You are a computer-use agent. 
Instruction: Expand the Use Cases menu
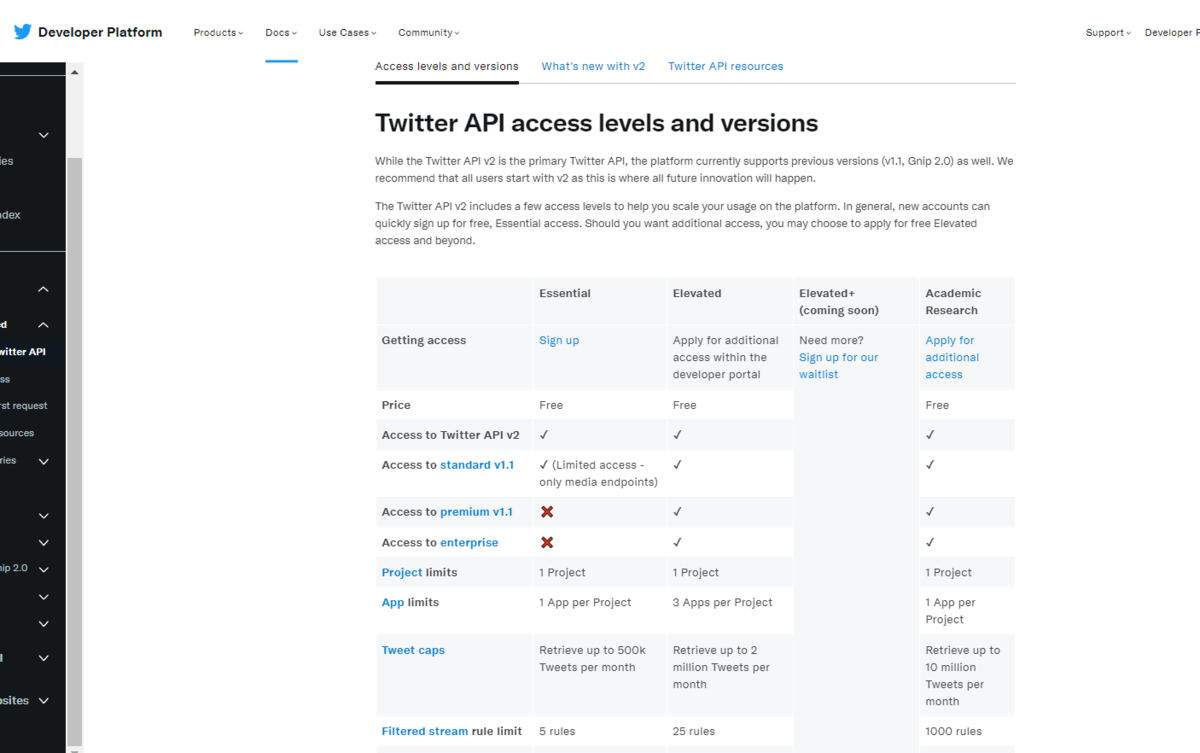[347, 33]
